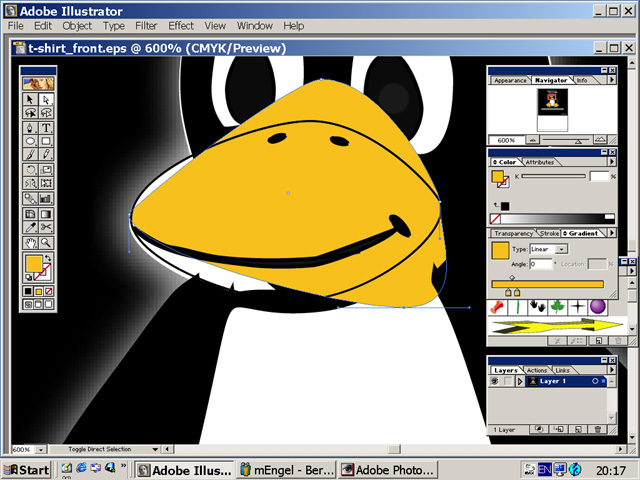Switch to mEngel - Ber... taskbar button

point(286,470)
